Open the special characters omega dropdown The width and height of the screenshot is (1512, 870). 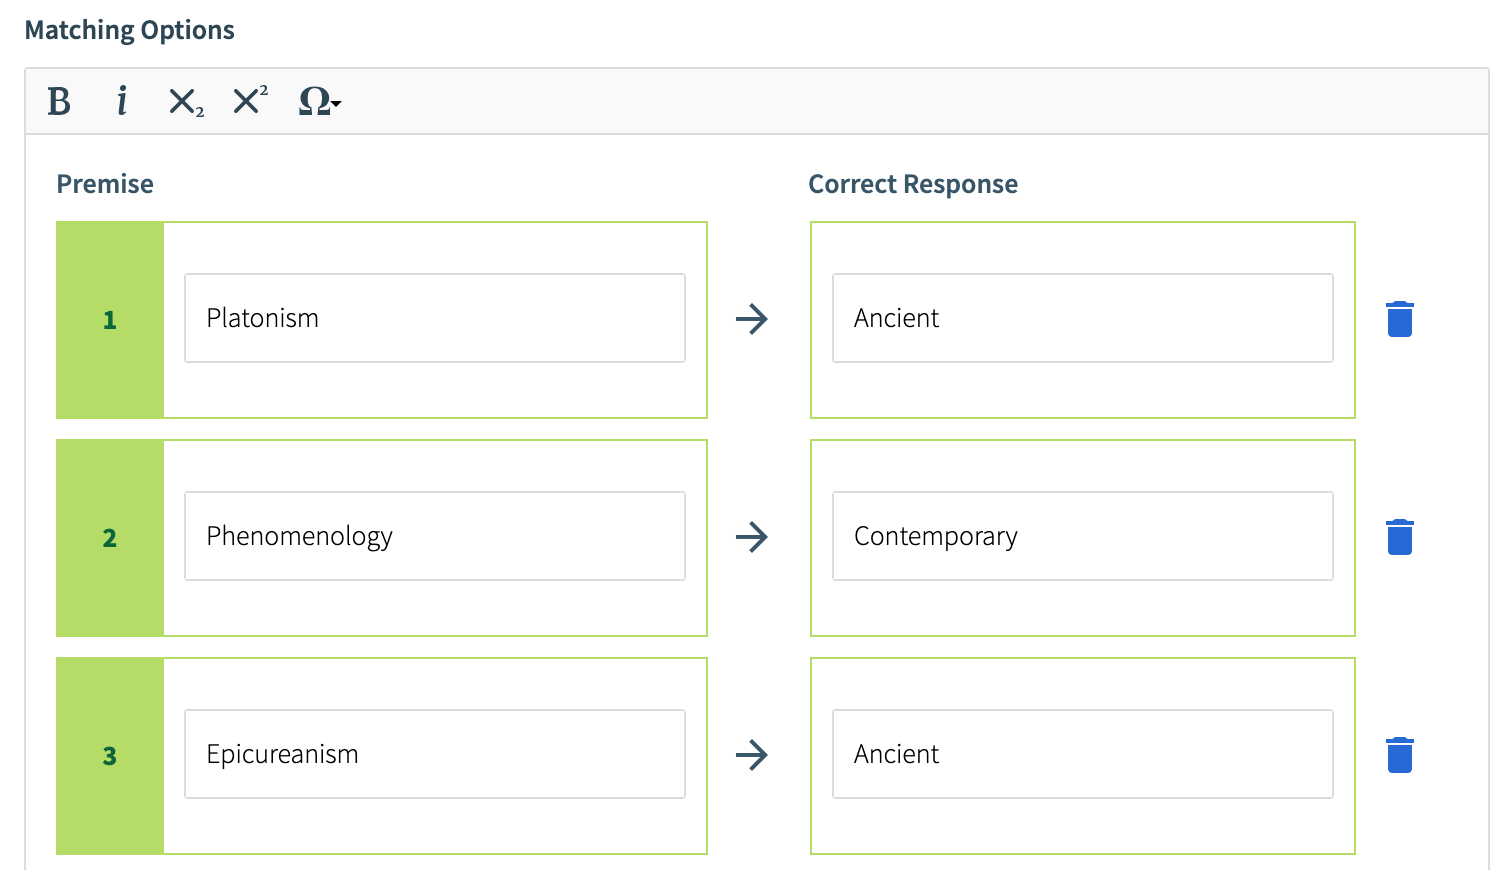click(319, 102)
